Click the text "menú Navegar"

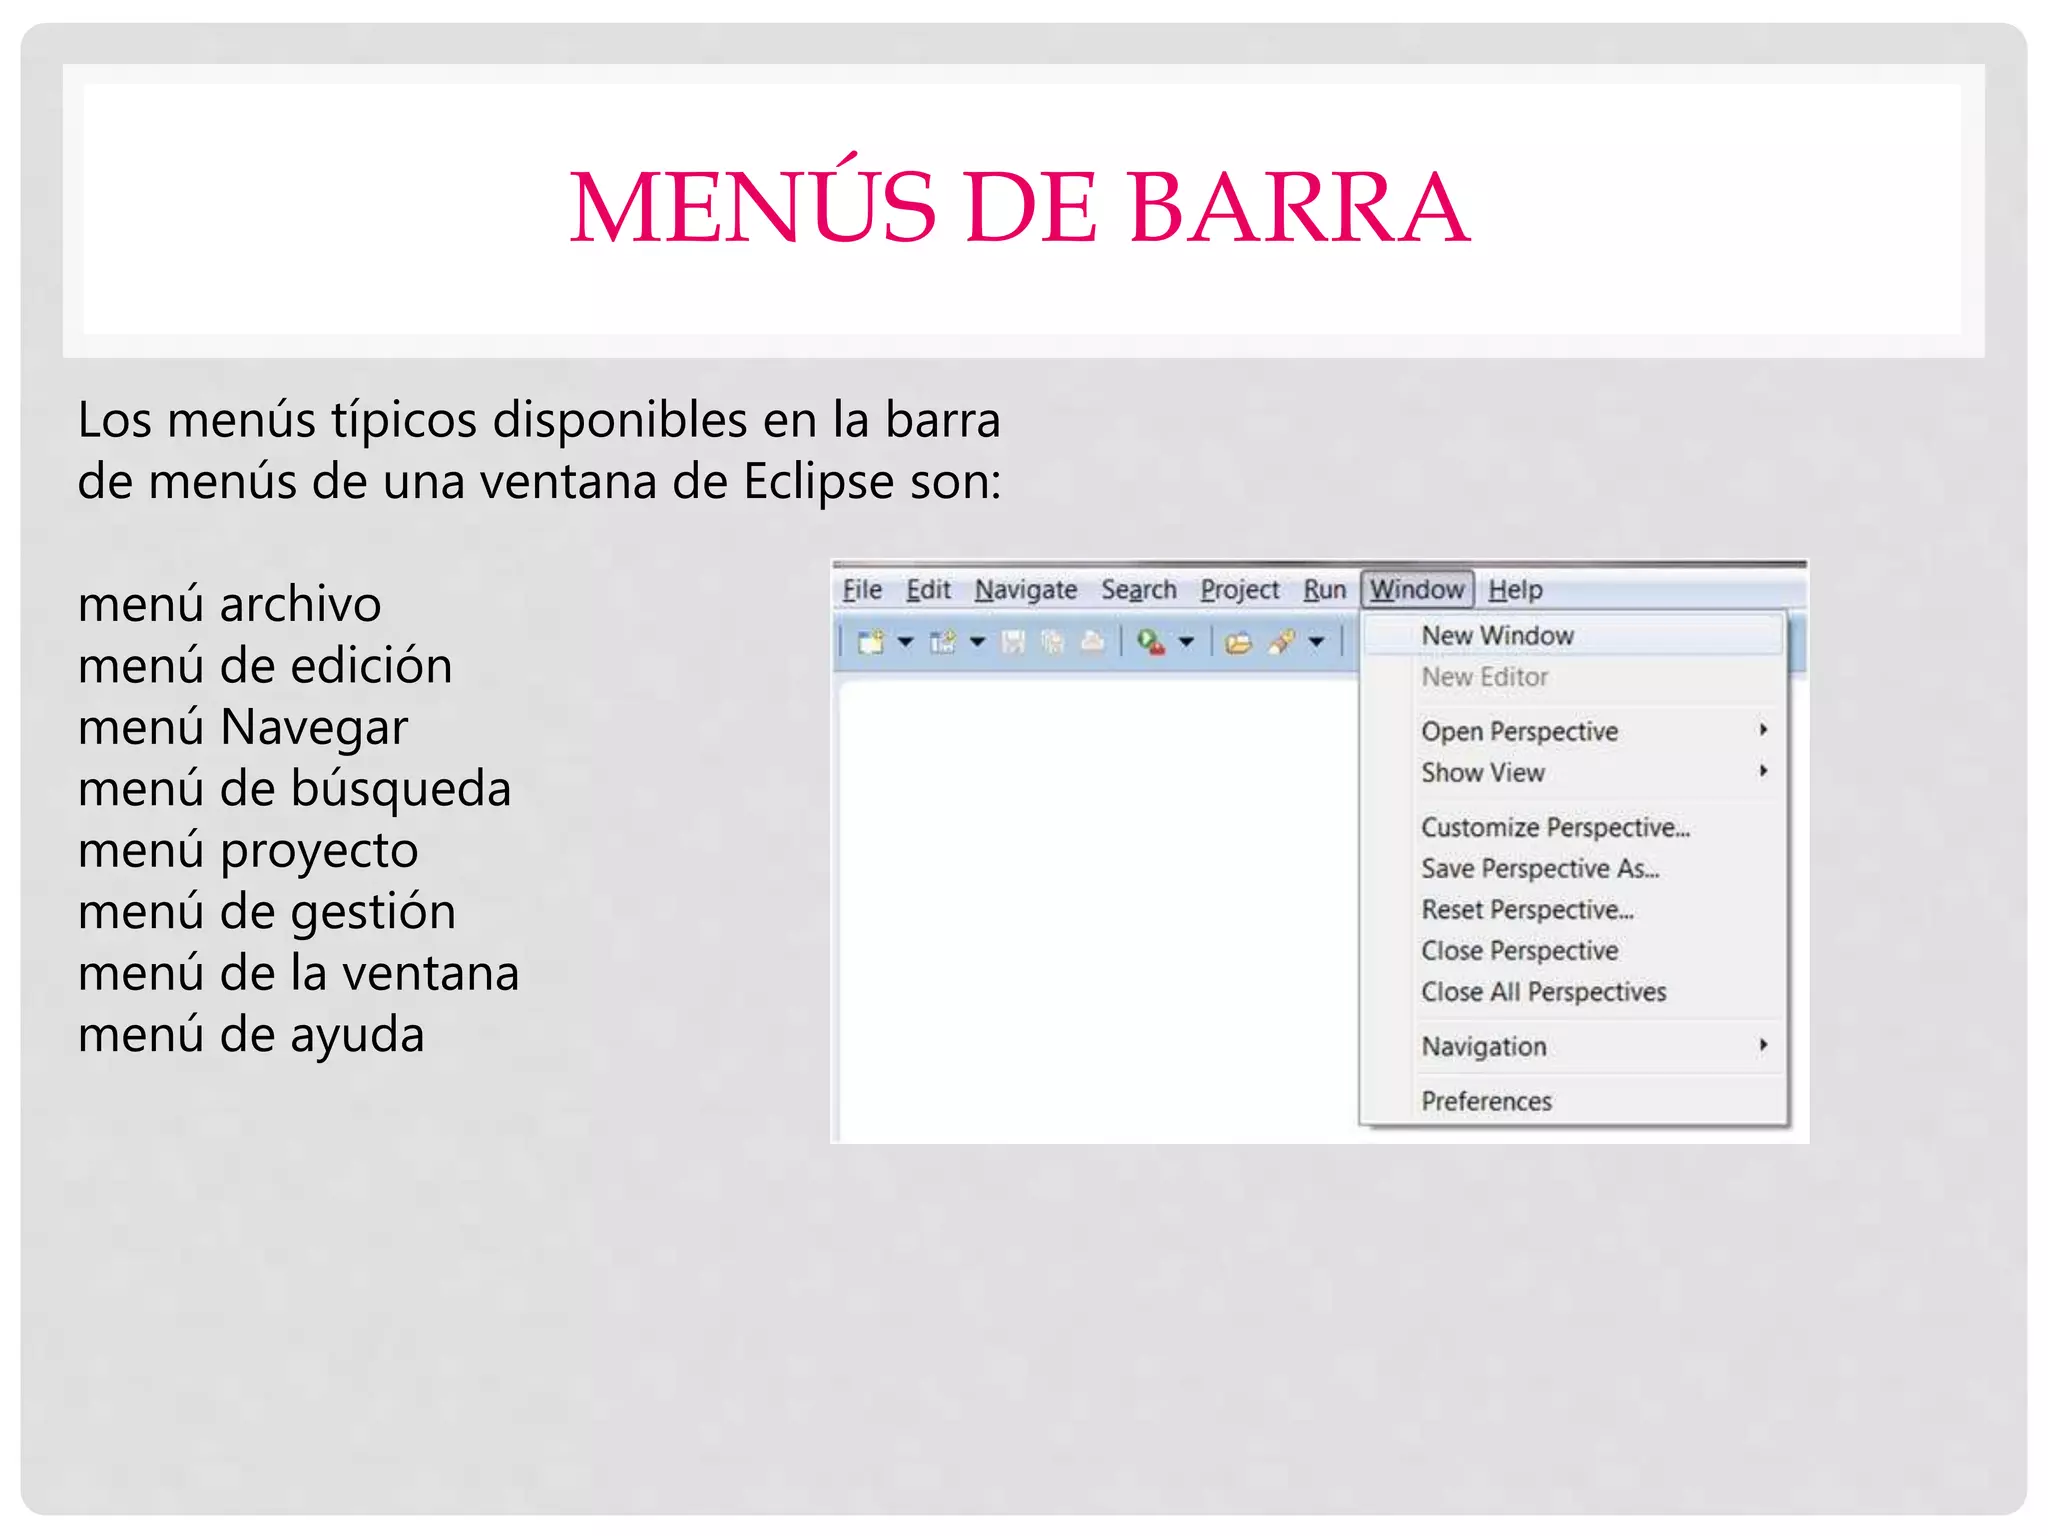pyautogui.click(x=243, y=728)
